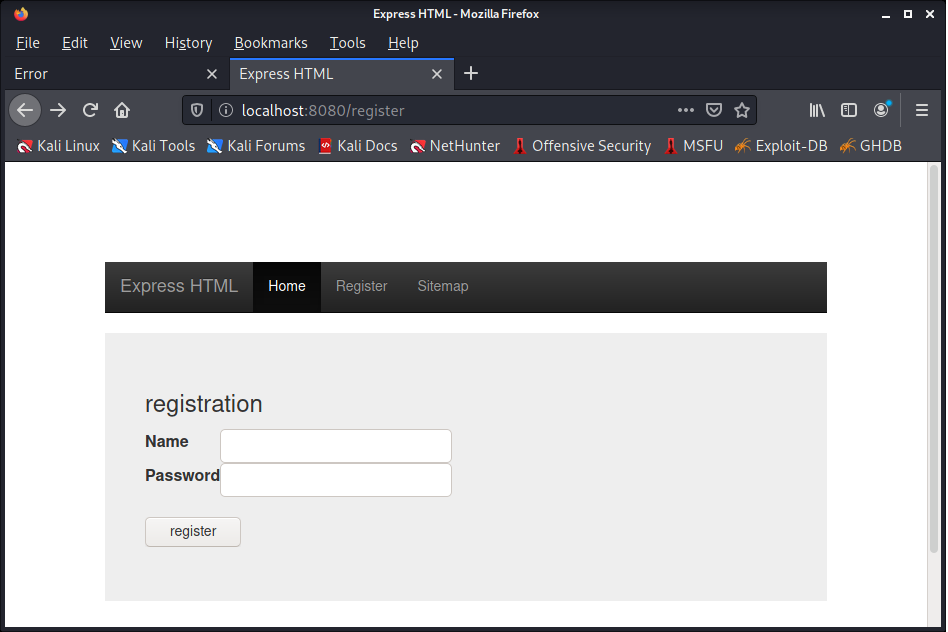Focus the Password input field
Screen dimensions: 948x632
336,480
